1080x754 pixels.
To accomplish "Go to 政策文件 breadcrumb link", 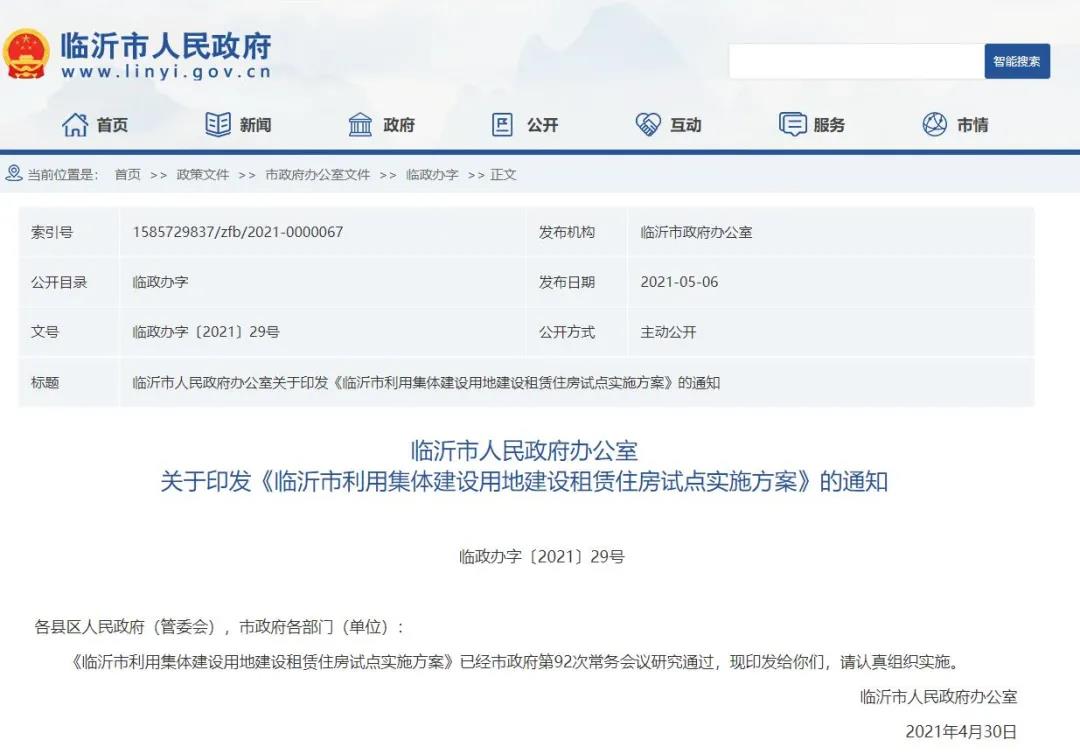I will (202, 175).
